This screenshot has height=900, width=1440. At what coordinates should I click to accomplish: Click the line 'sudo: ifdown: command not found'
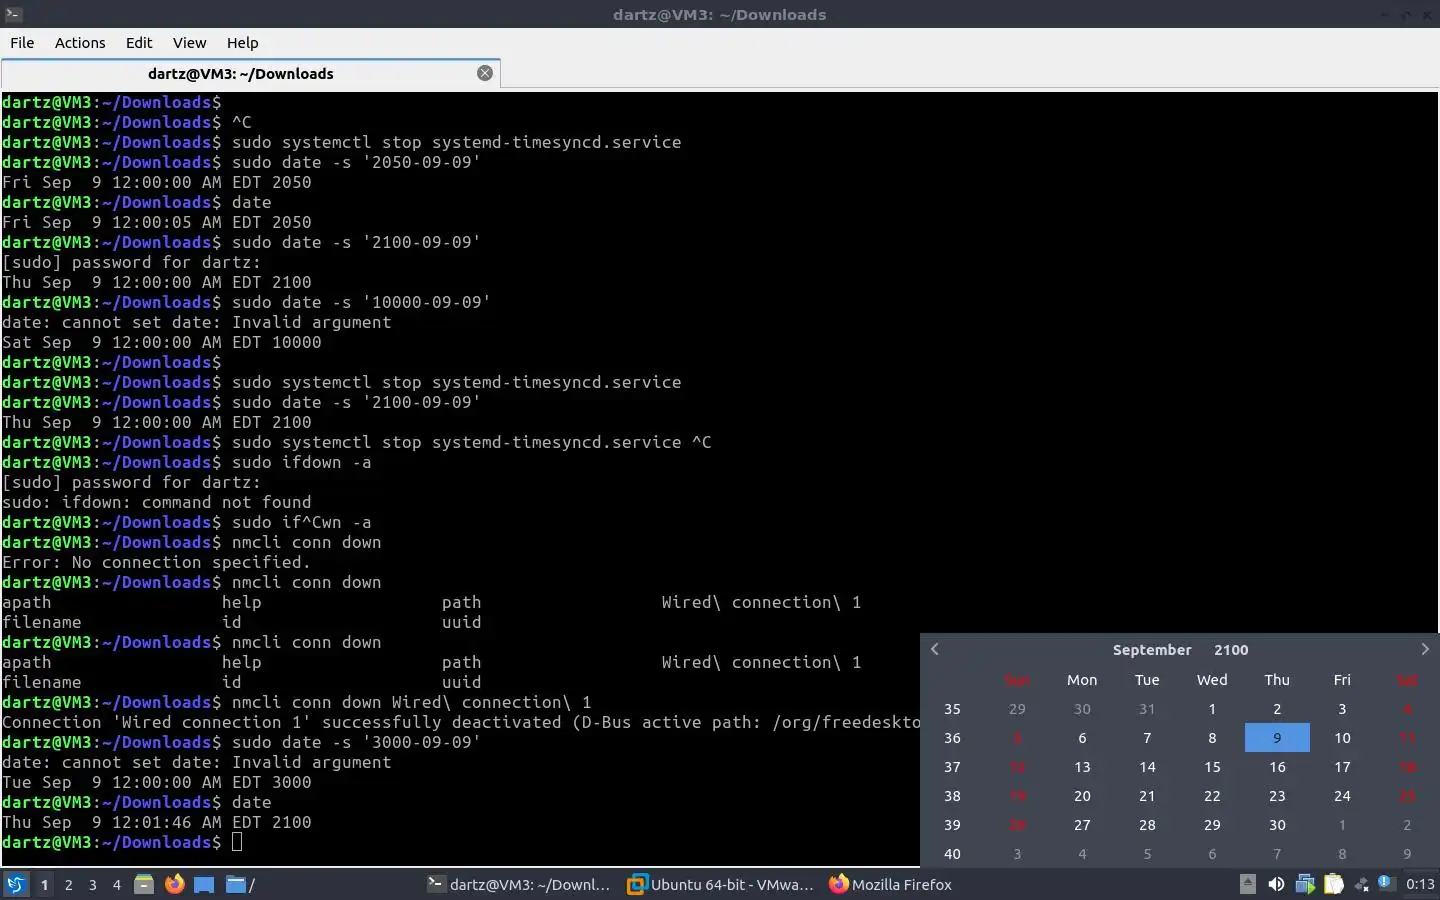(x=156, y=502)
